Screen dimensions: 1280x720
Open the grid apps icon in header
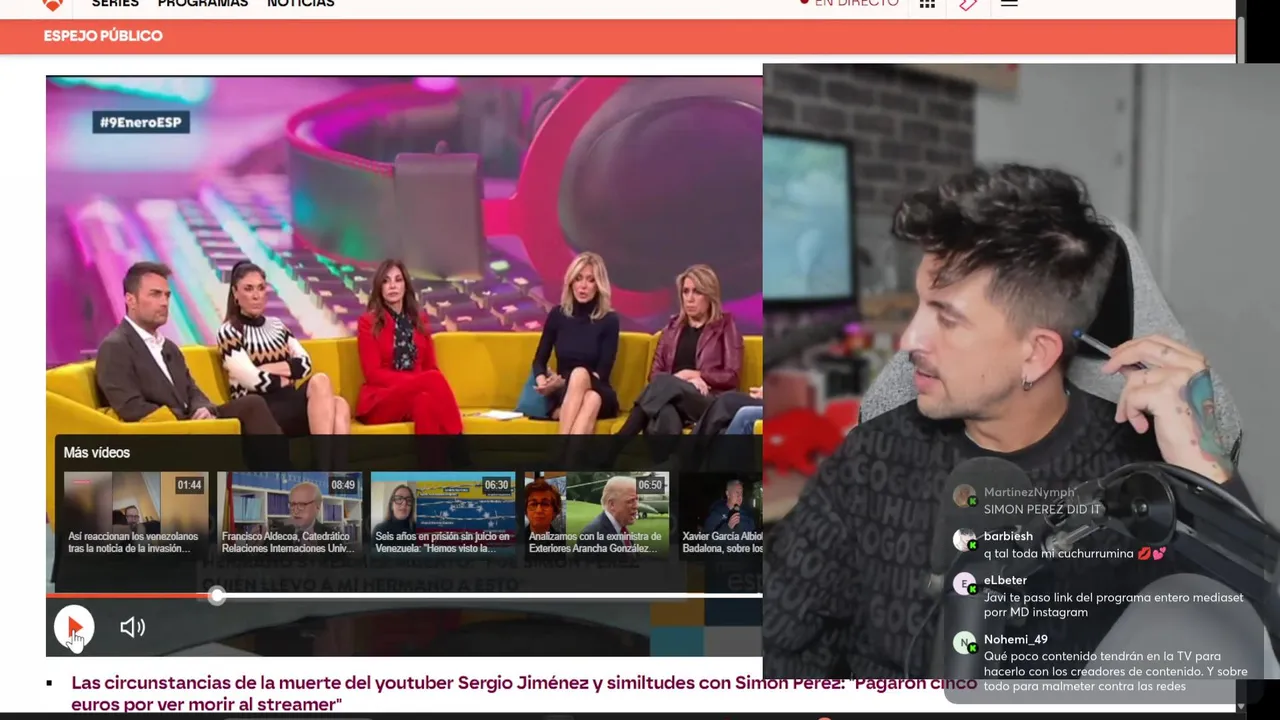click(927, 4)
